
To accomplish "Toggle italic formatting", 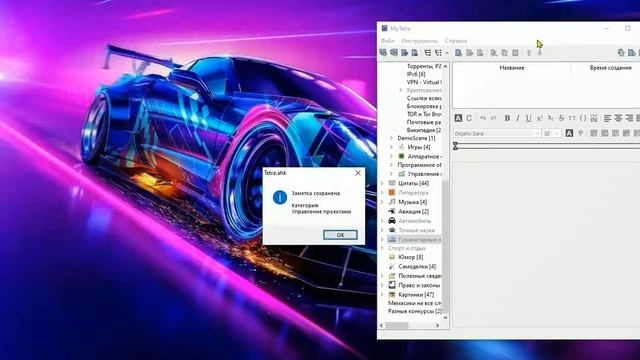I will pos(518,118).
